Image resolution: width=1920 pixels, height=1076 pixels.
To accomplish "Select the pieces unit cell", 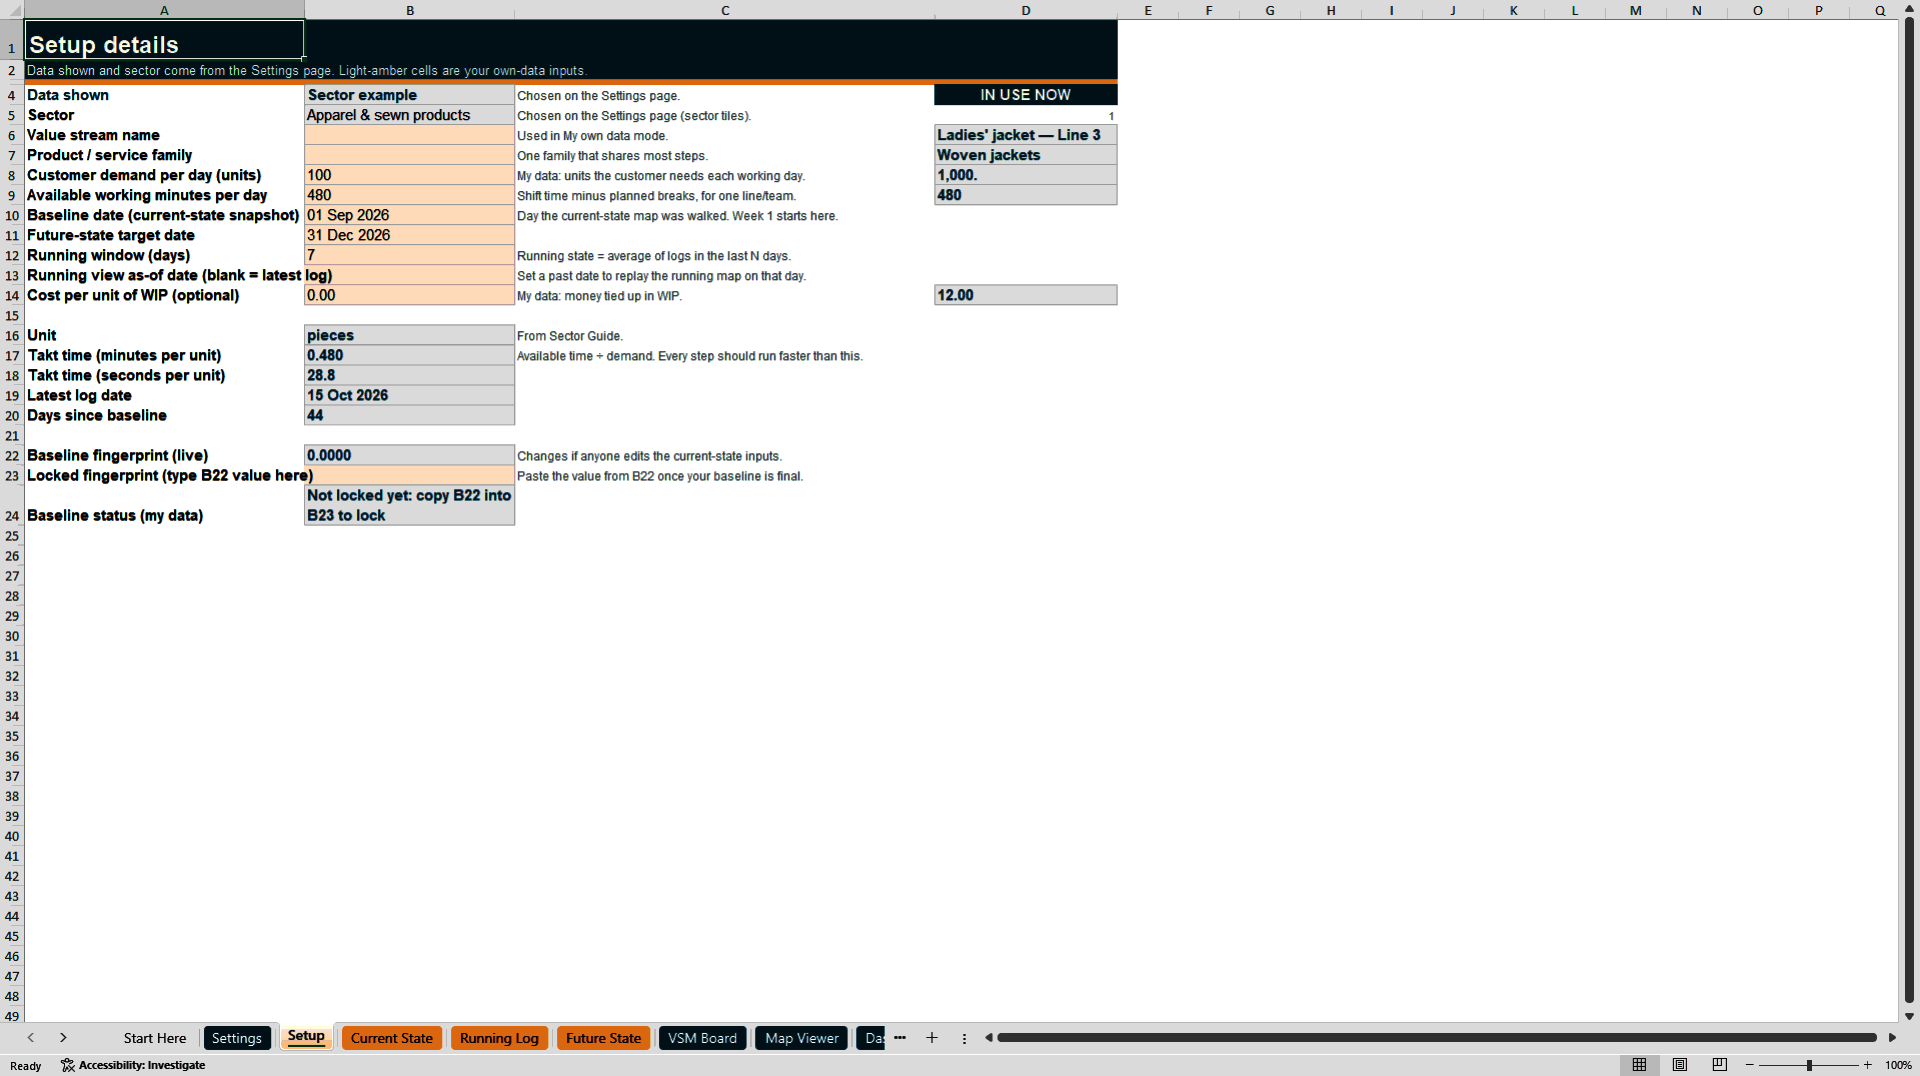I will click(x=409, y=335).
